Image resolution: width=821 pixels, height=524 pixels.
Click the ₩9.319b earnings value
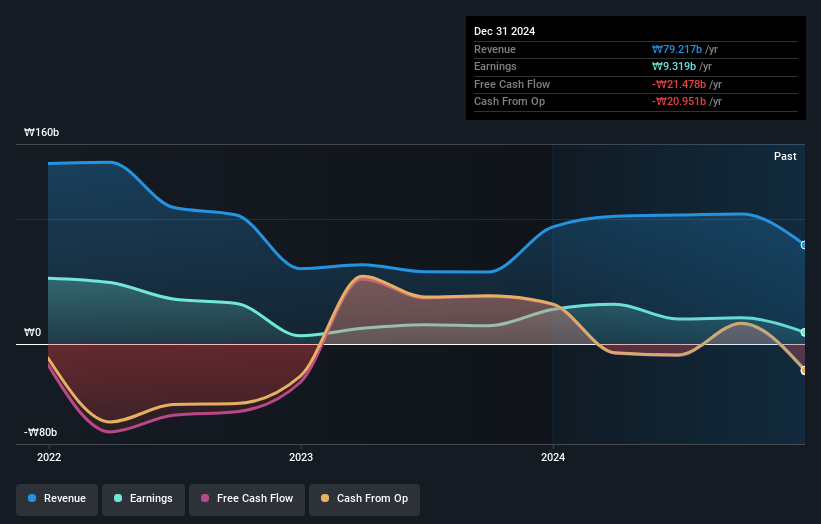click(x=674, y=66)
